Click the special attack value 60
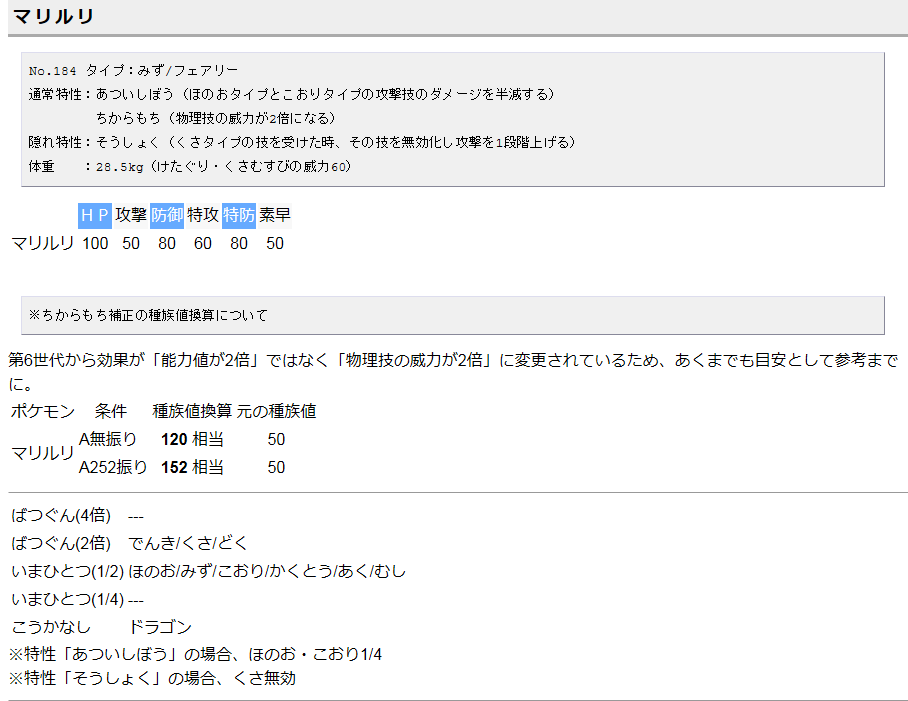The width and height of the screenshot is (908, 701). [203, 244]
